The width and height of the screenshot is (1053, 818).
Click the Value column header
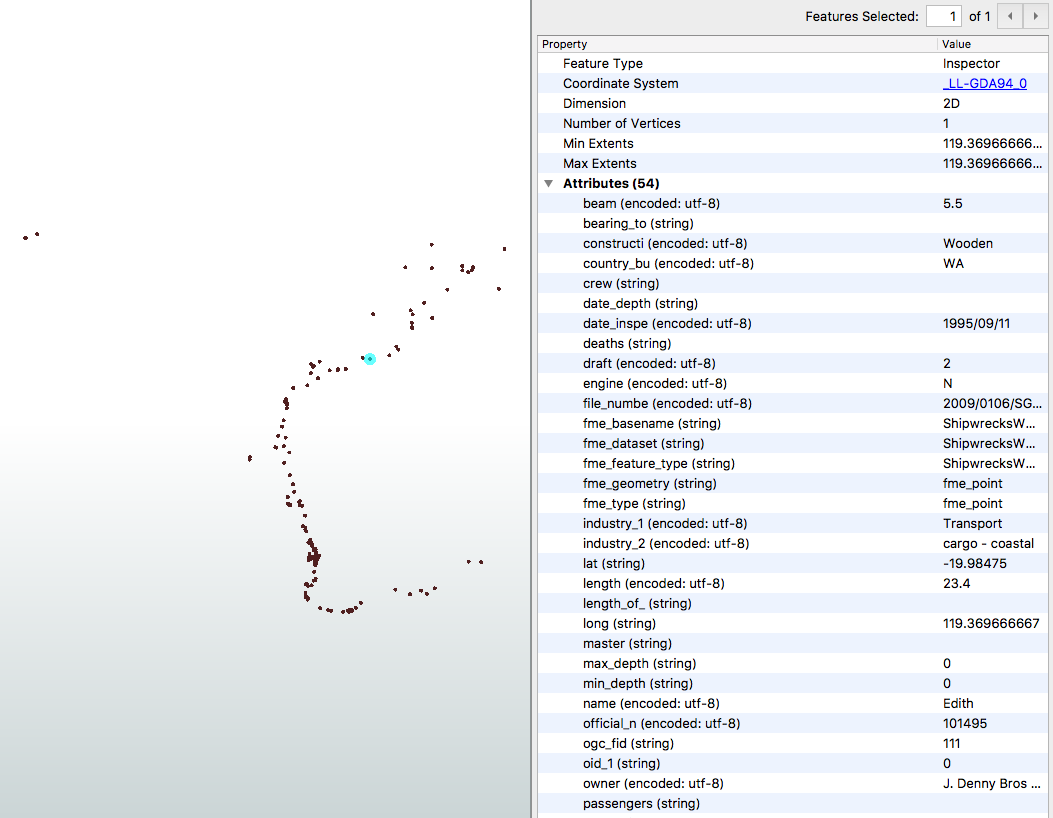click(x=956, y=44)
